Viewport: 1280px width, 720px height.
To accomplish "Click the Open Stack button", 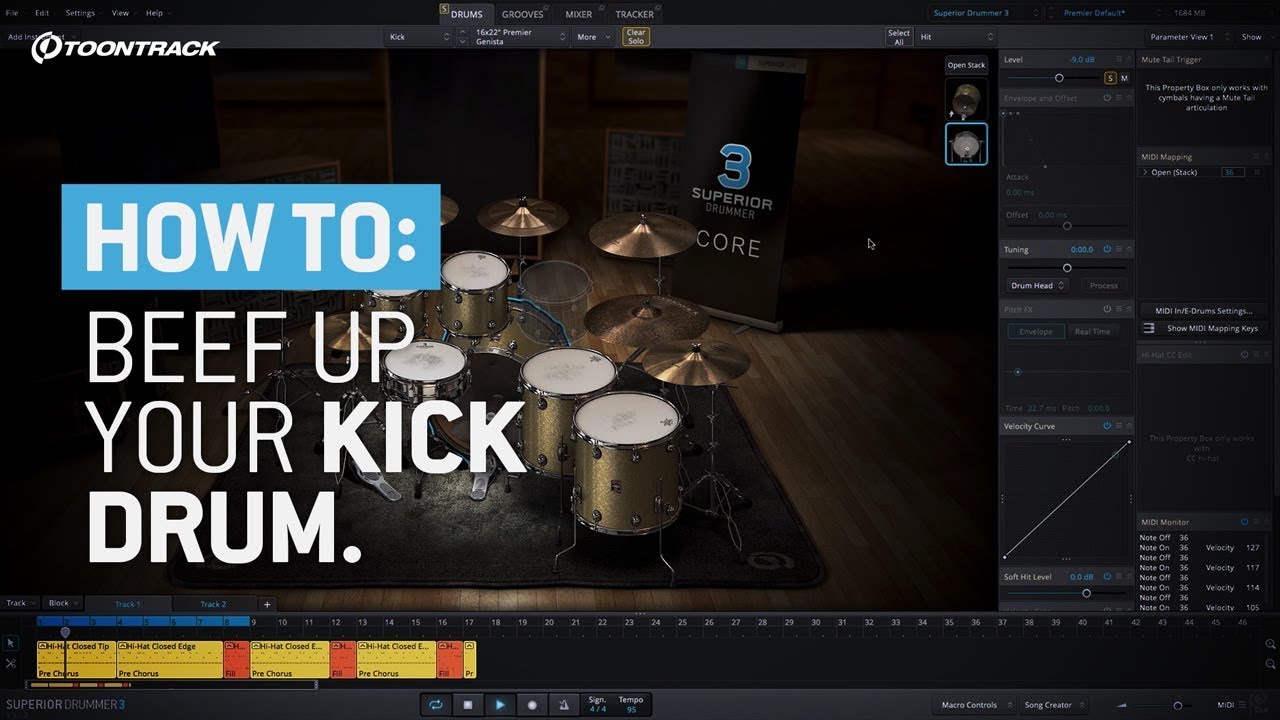I will click(x=966, y=65).
